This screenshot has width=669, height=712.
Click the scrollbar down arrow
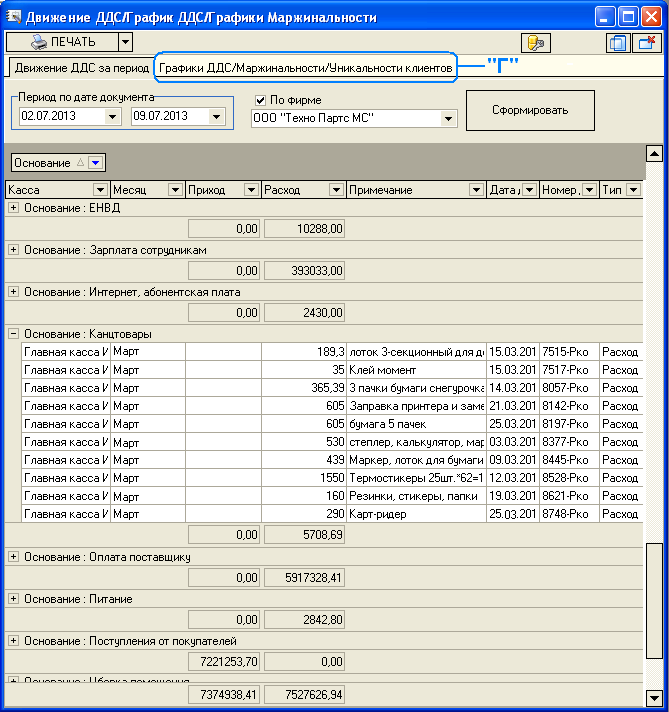[x=654, y=698]
